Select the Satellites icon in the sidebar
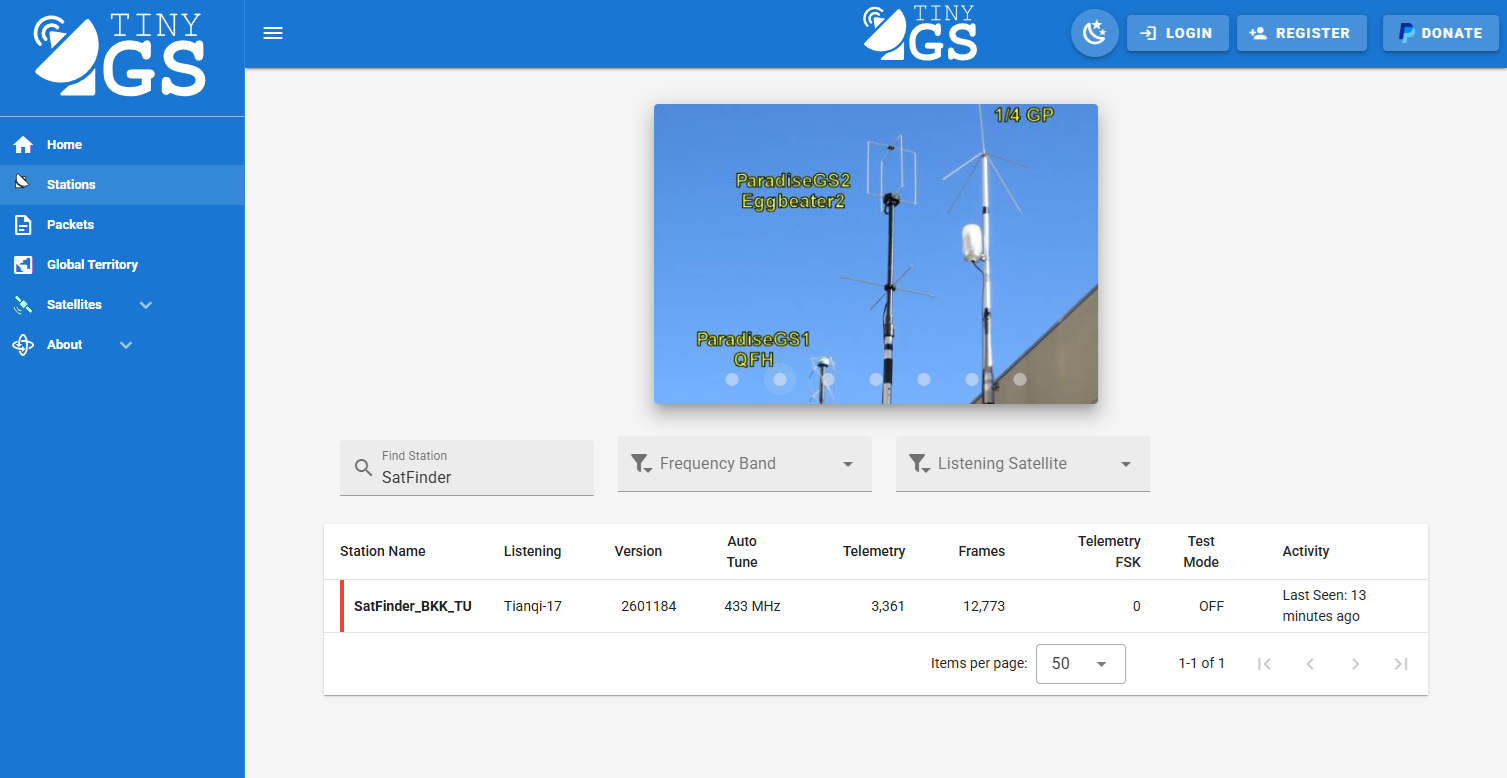Image resolution: width=1507 pixels, height=778 pixels. click(x=22, y=304)
